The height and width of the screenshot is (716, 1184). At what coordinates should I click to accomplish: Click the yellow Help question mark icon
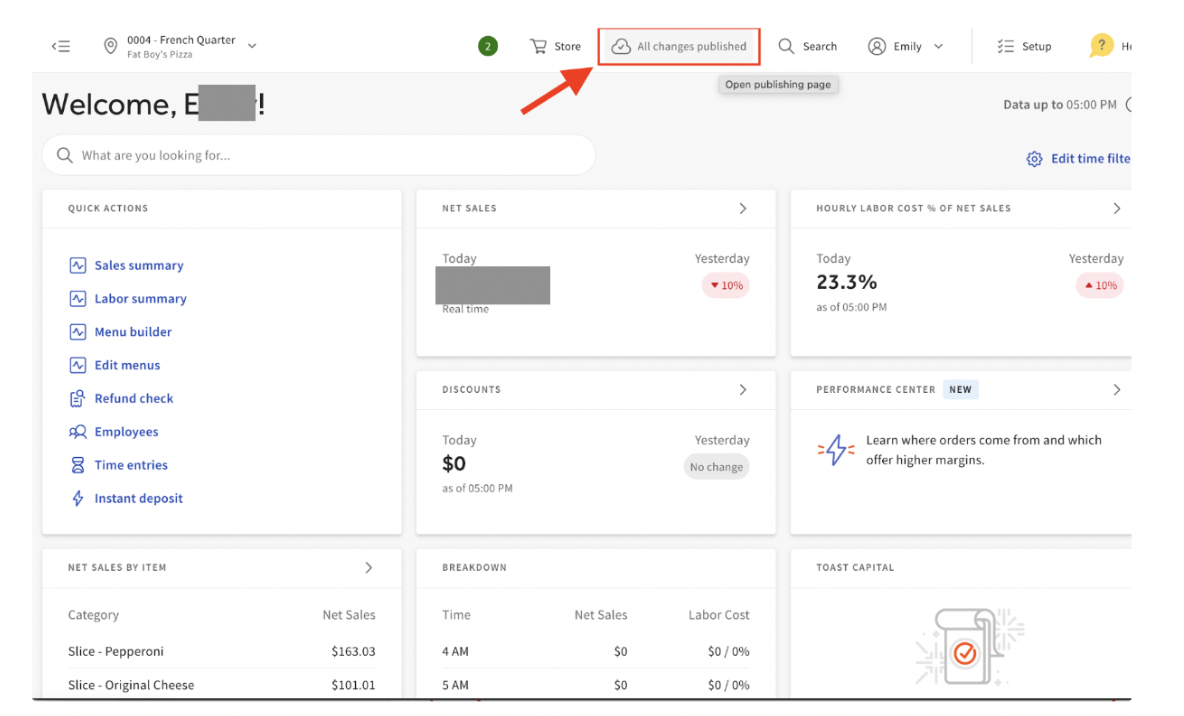pos(1101,45)
